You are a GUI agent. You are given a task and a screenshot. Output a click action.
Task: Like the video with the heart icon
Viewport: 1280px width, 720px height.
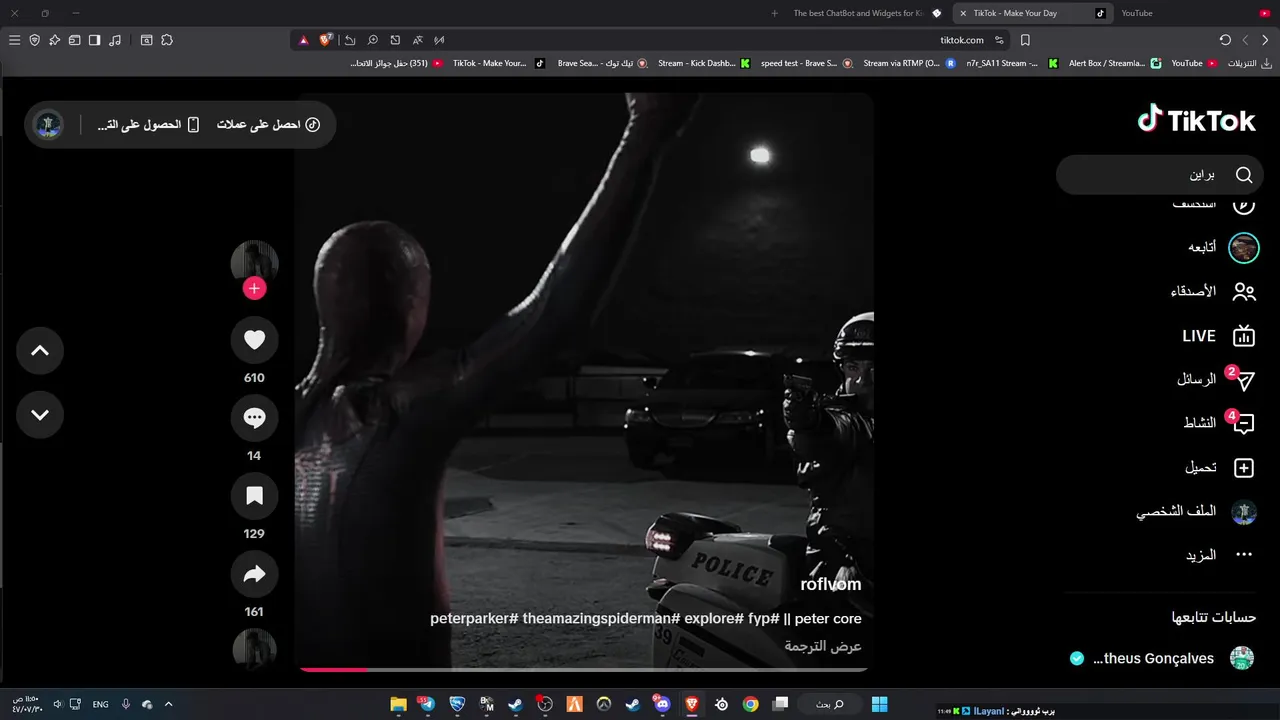254,340
